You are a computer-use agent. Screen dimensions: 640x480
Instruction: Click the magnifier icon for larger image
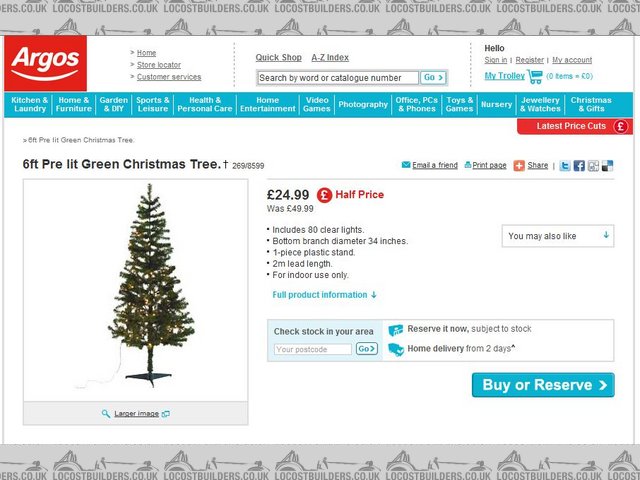[x=106, y=414]
